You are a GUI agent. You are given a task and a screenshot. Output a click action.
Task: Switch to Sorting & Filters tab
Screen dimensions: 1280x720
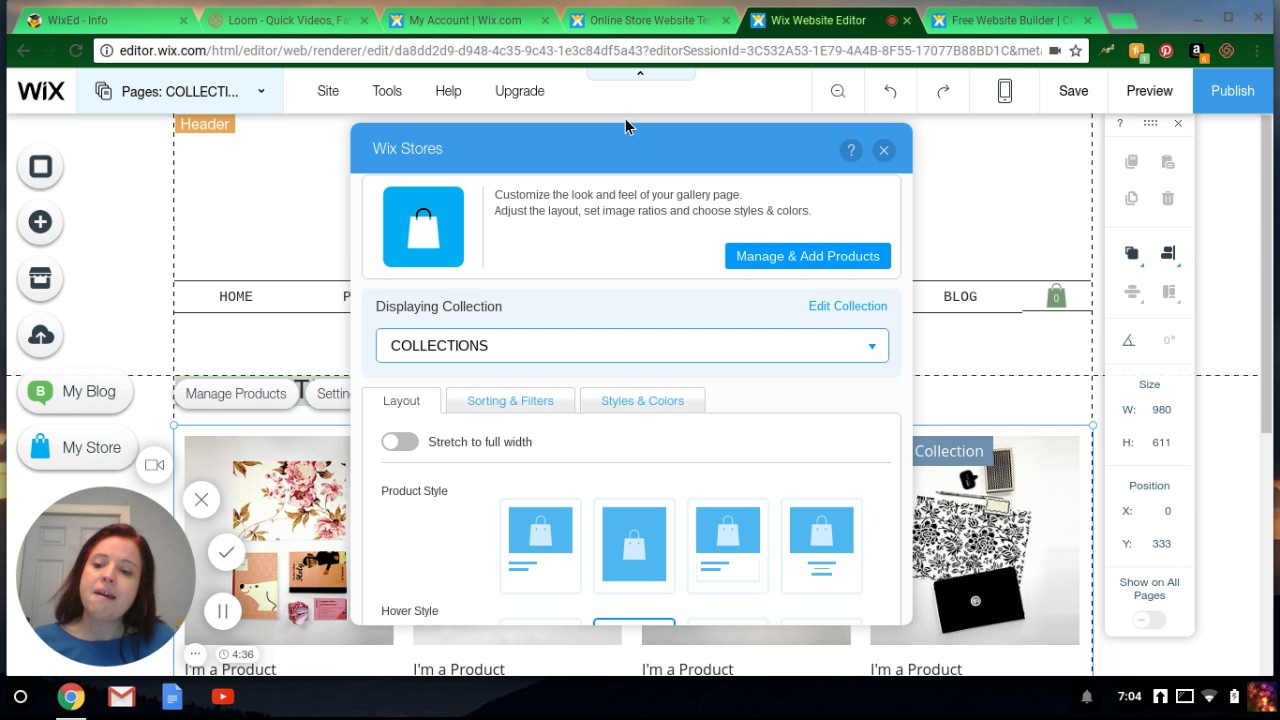(510, 401)
